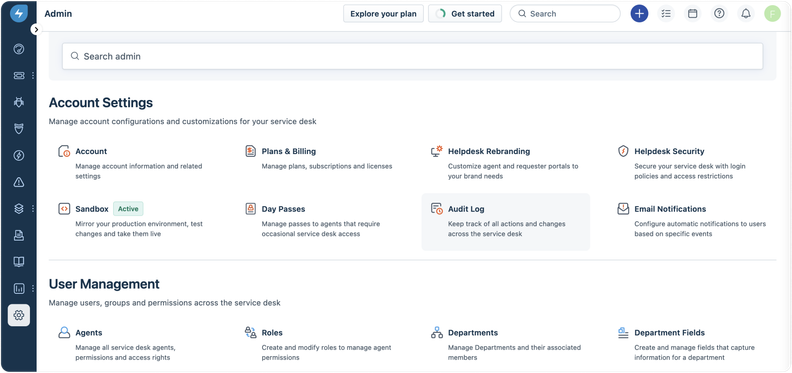792x373 pixels.
Task: Click the Account Settings heading
Action: [x=101, y=103]
